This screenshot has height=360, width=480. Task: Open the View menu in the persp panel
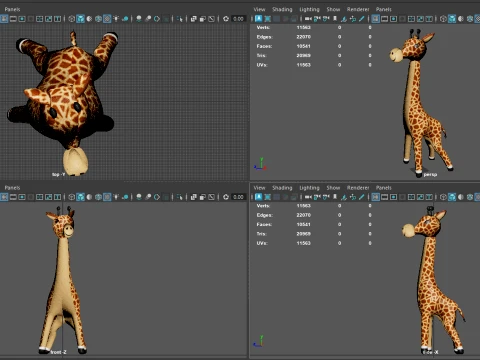point(259,9)
